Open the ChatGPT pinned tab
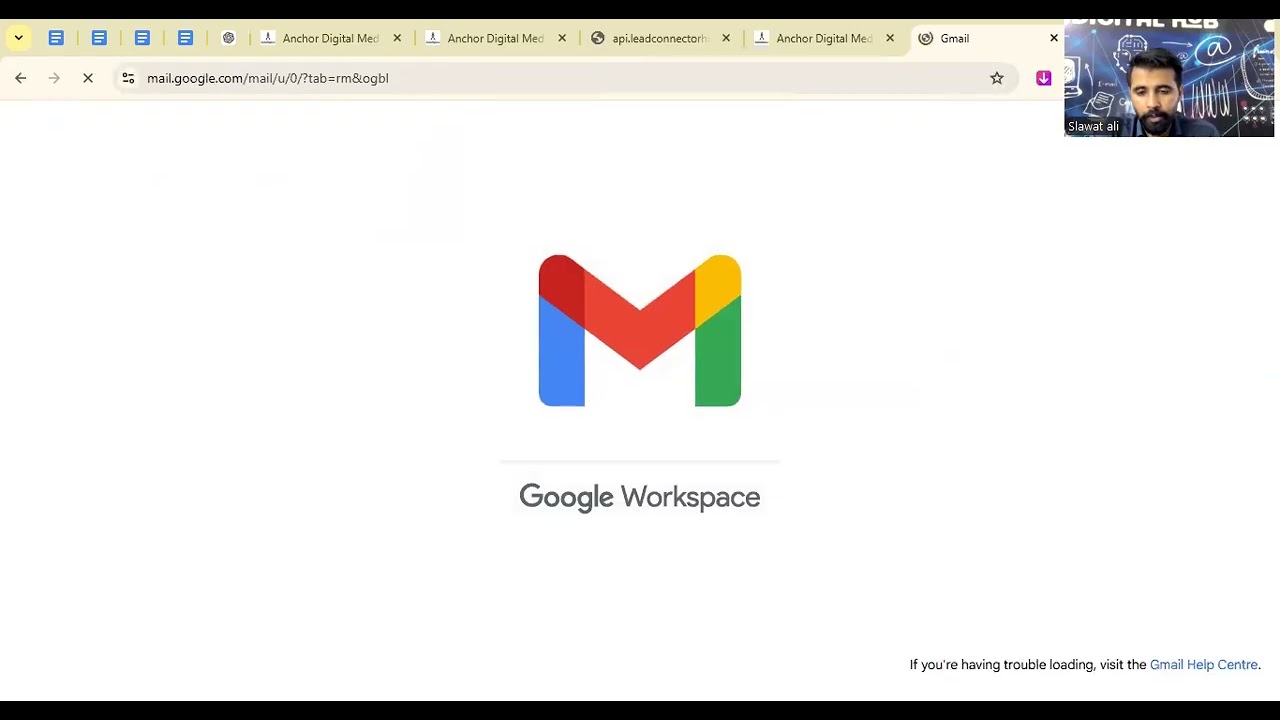The width and height of the screenshot is (1280, 720). 228,38
